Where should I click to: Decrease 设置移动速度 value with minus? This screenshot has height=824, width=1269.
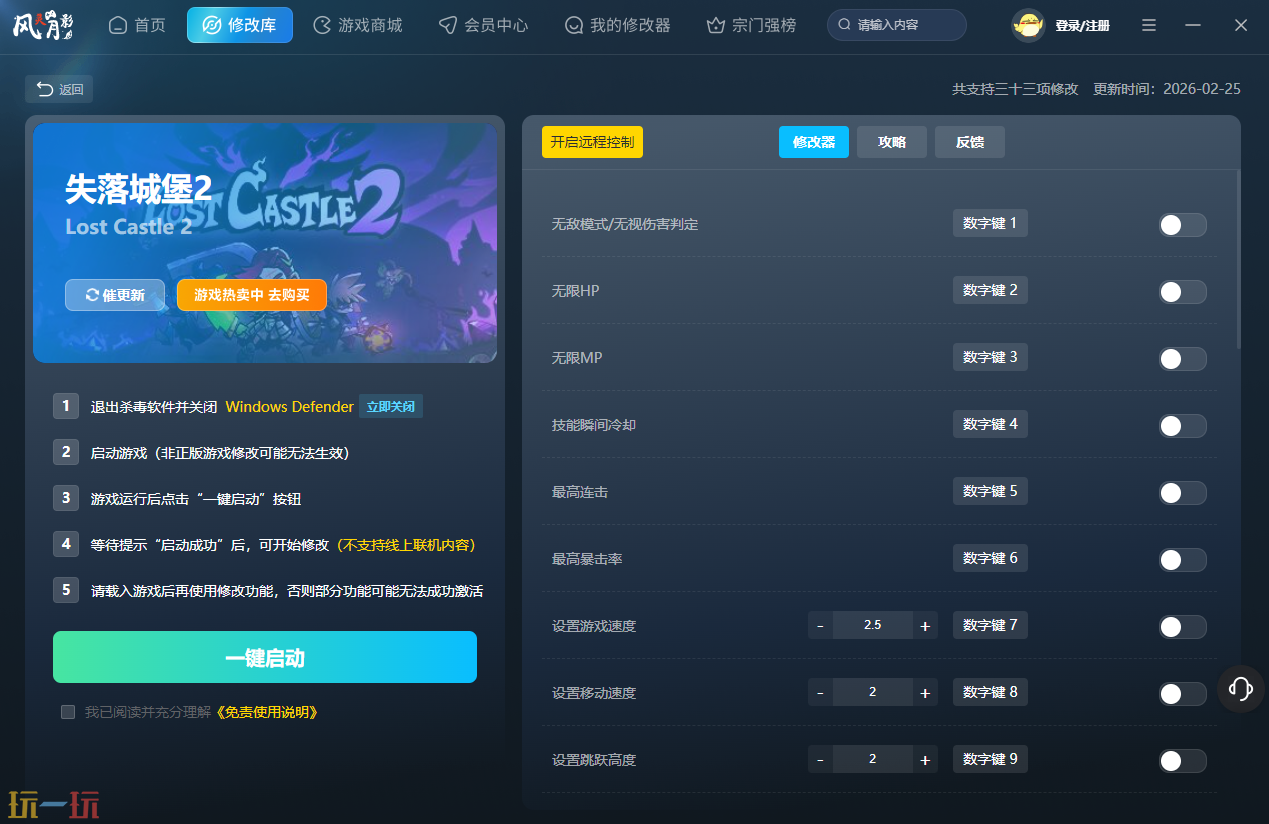(x=820, y=692)
